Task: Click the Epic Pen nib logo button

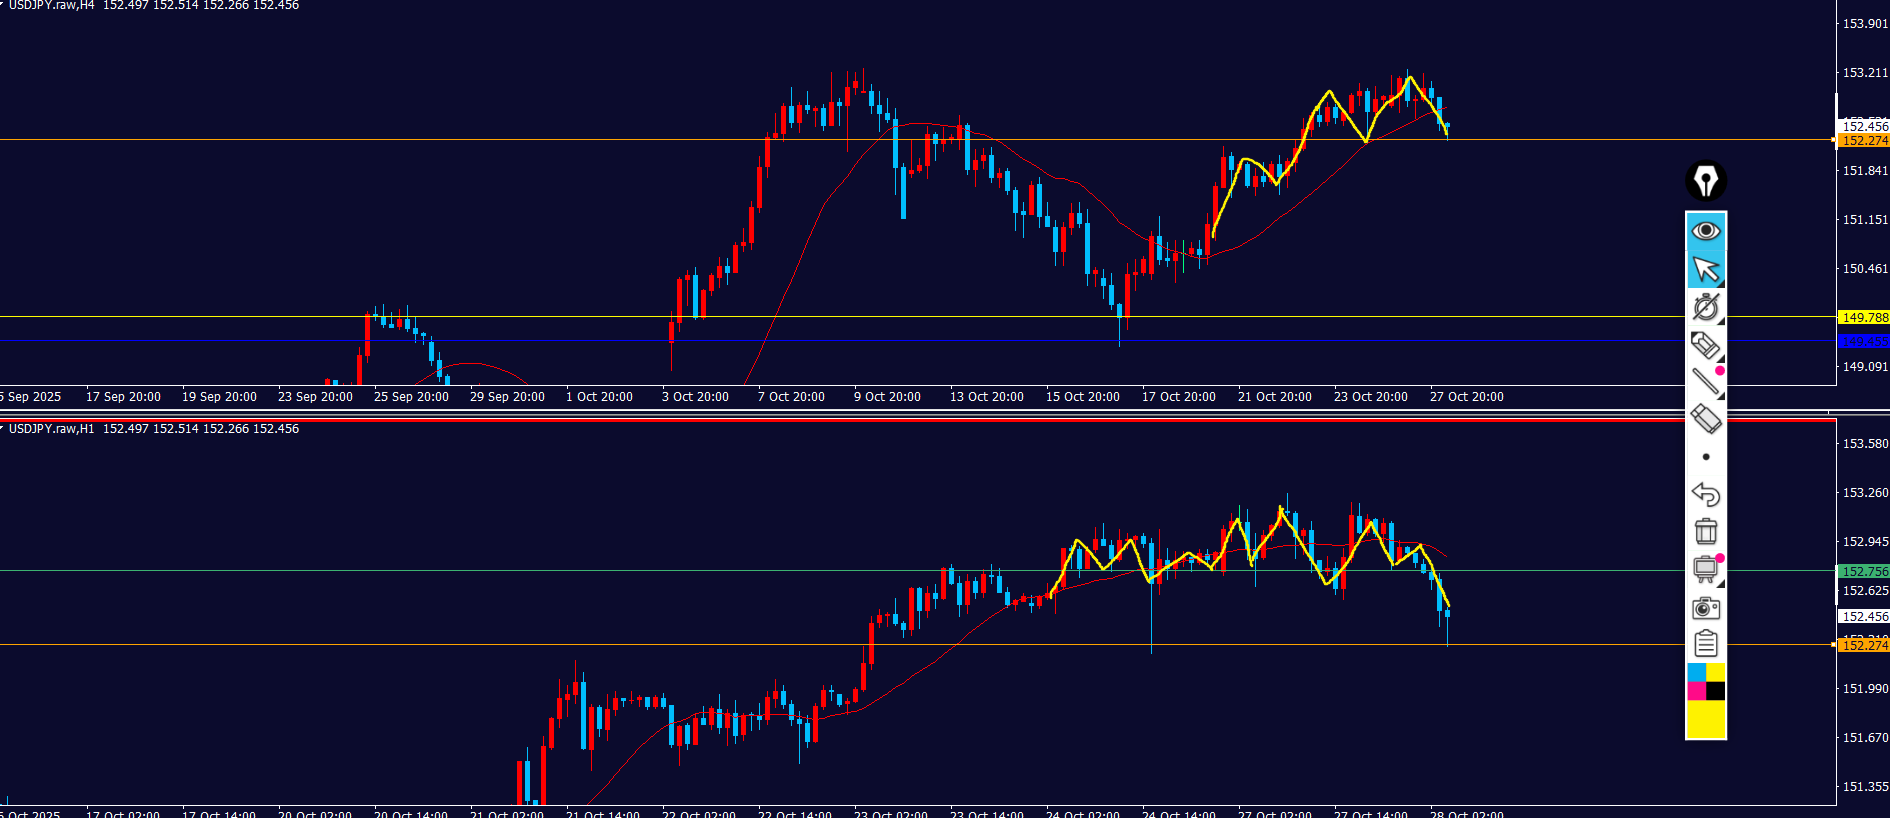Action: [1705, 181]
